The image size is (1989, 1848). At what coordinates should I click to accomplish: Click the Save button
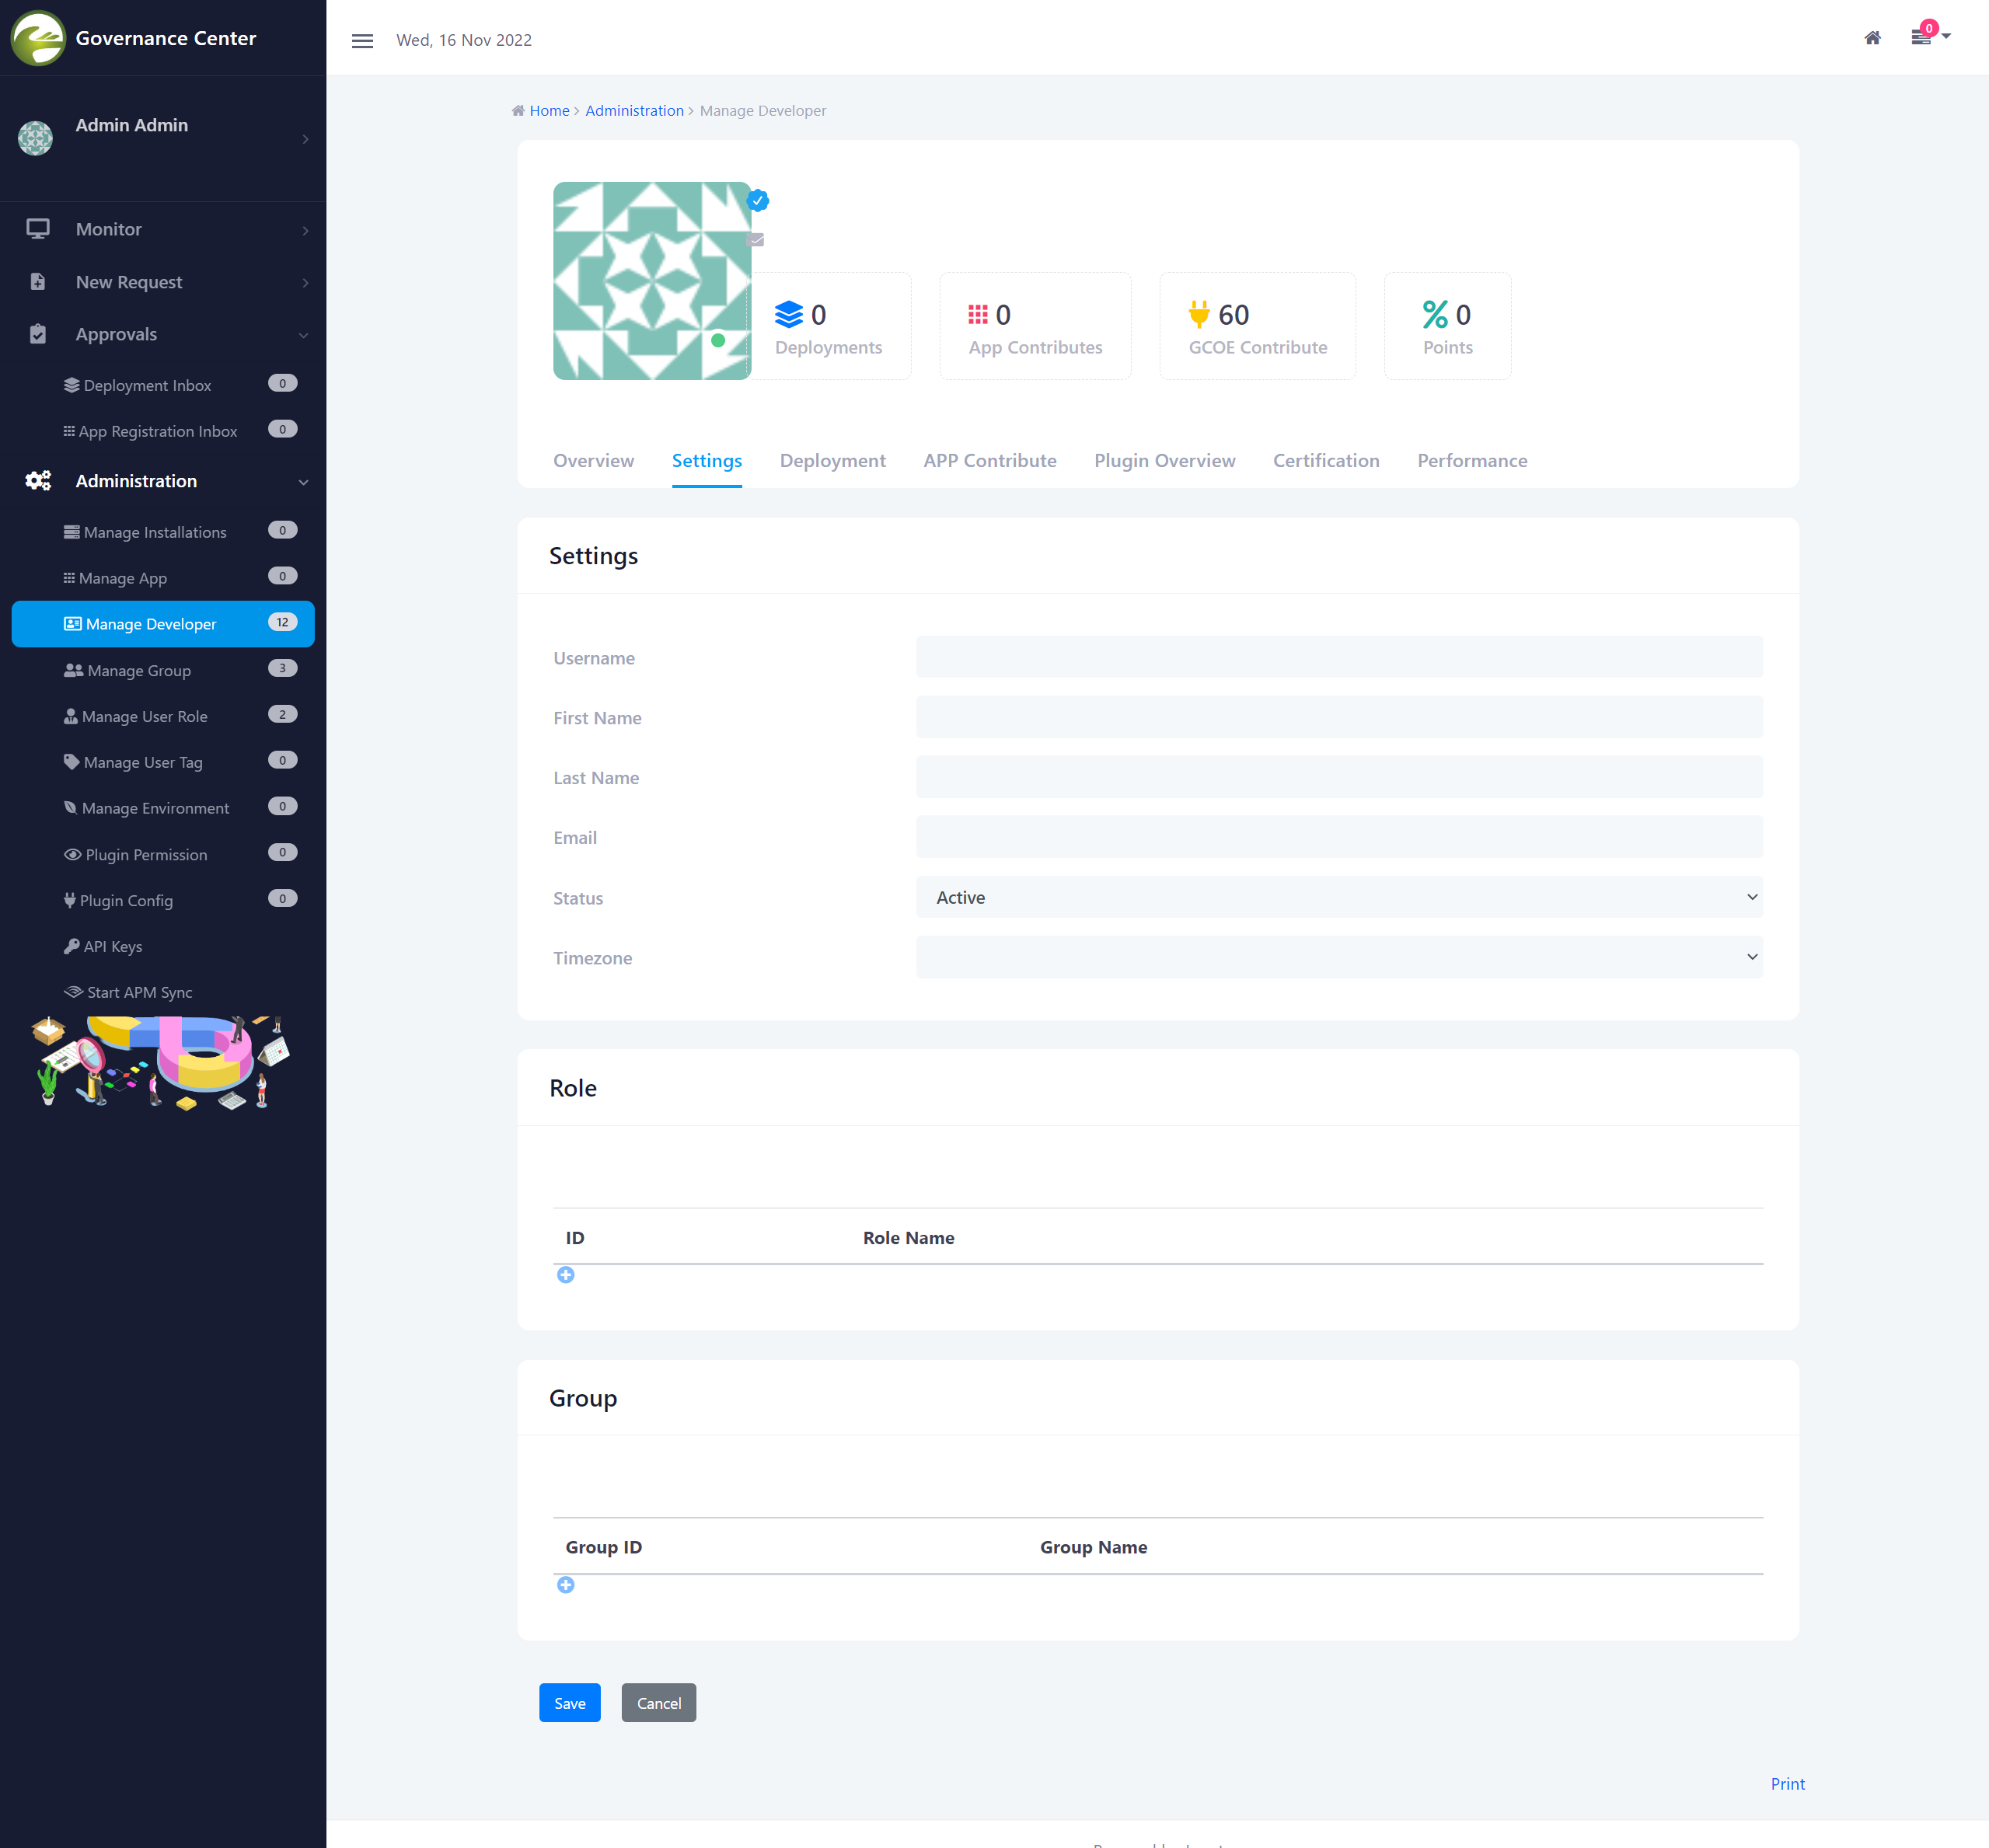click(569, 1703)
